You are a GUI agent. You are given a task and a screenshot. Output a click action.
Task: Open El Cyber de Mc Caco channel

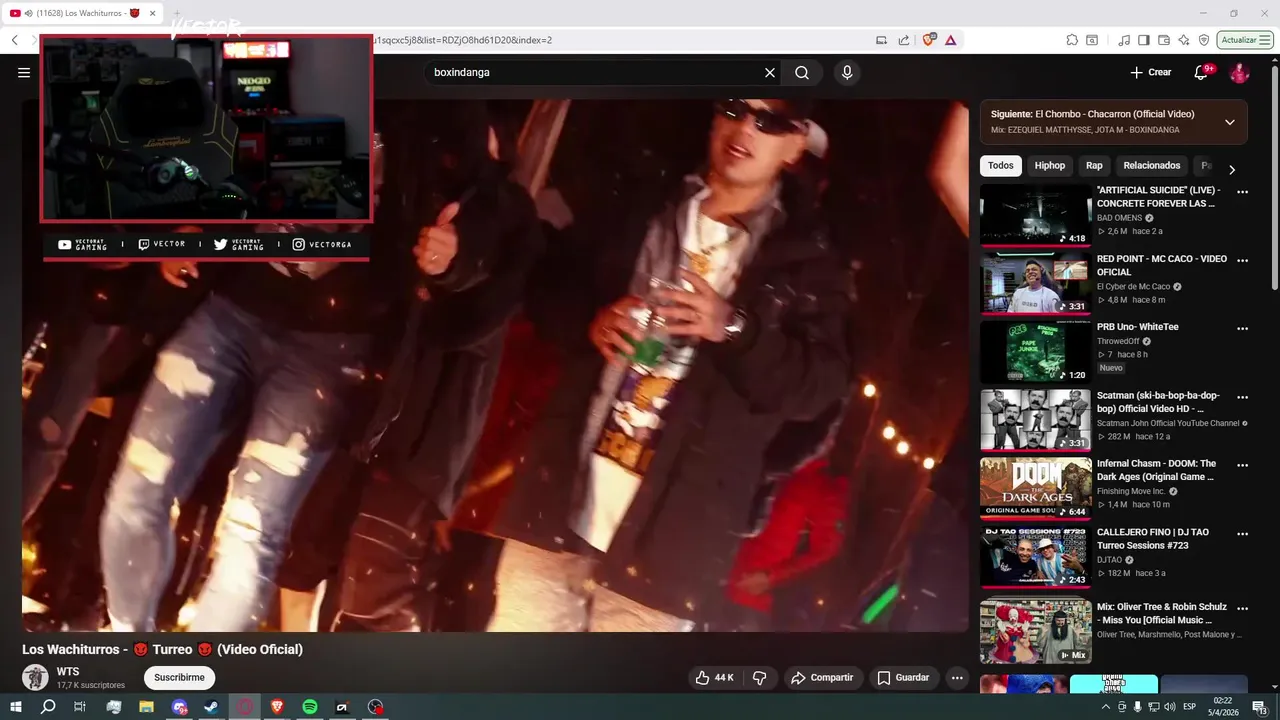tap(1133, 287)
